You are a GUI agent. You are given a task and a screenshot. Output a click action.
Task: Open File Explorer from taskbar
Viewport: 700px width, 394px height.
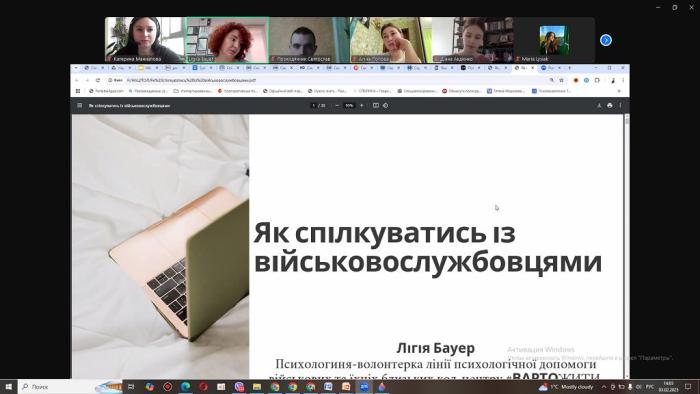pyautogui.click(x=257, y=387)
